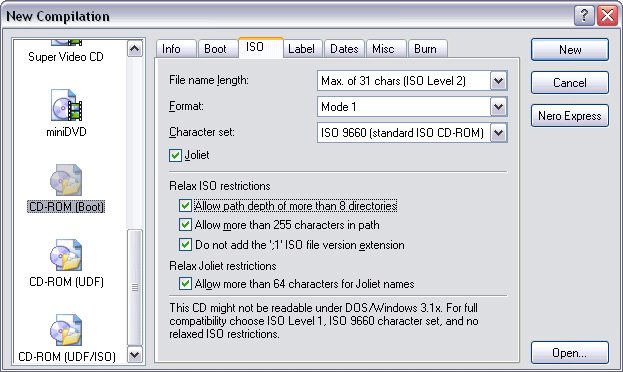Click the compilation list scrollbar thumb
The width and height of the screenshot is (623, 372).
pos(135,287)
